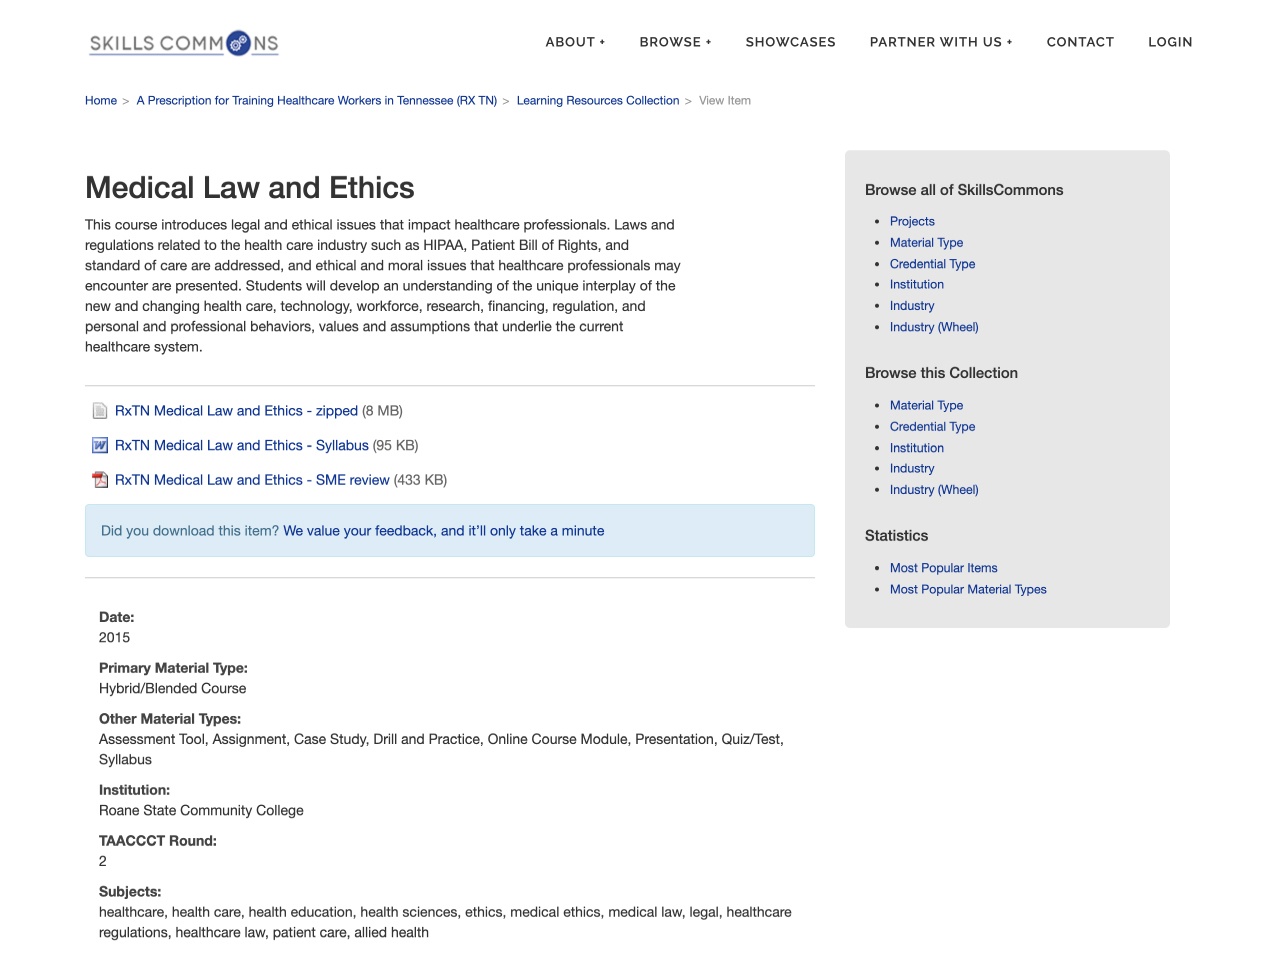Viewport: 1280px width, 960px height.
Task: Browse all SkillsCommons by Material Type
Action: coord(927,243)
